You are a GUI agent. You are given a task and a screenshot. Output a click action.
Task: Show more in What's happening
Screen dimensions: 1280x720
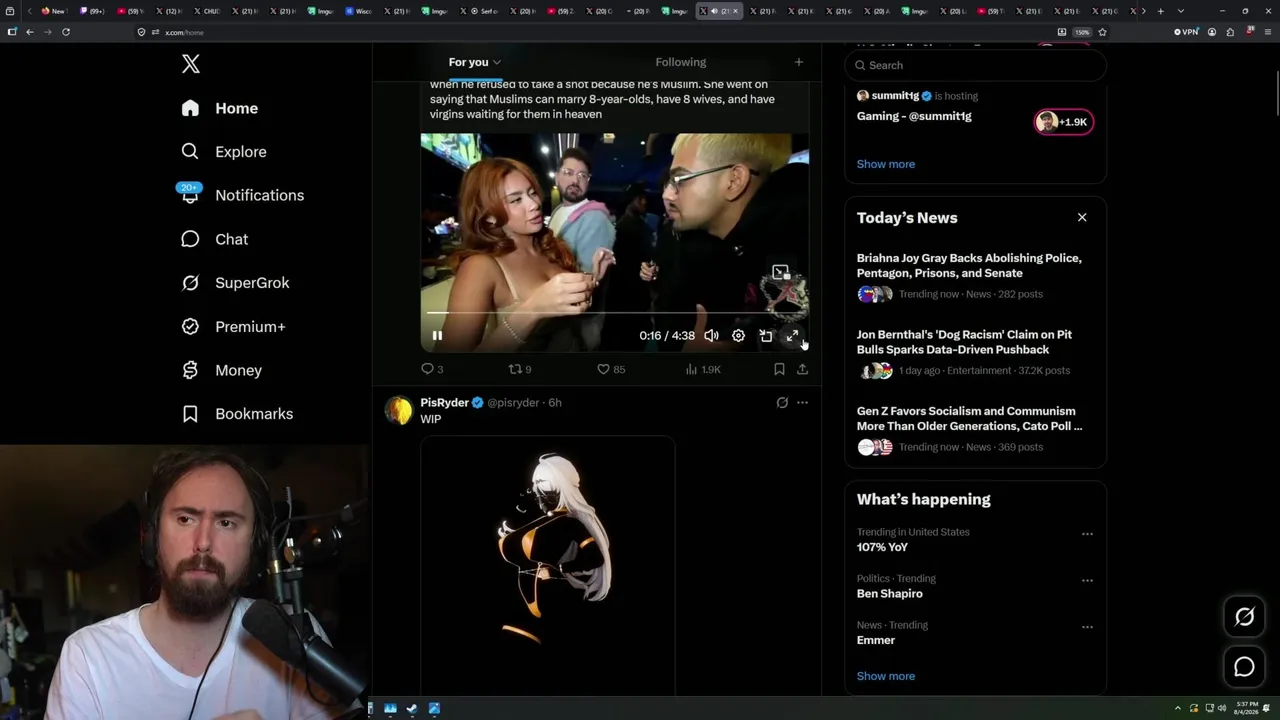[885, 676]
